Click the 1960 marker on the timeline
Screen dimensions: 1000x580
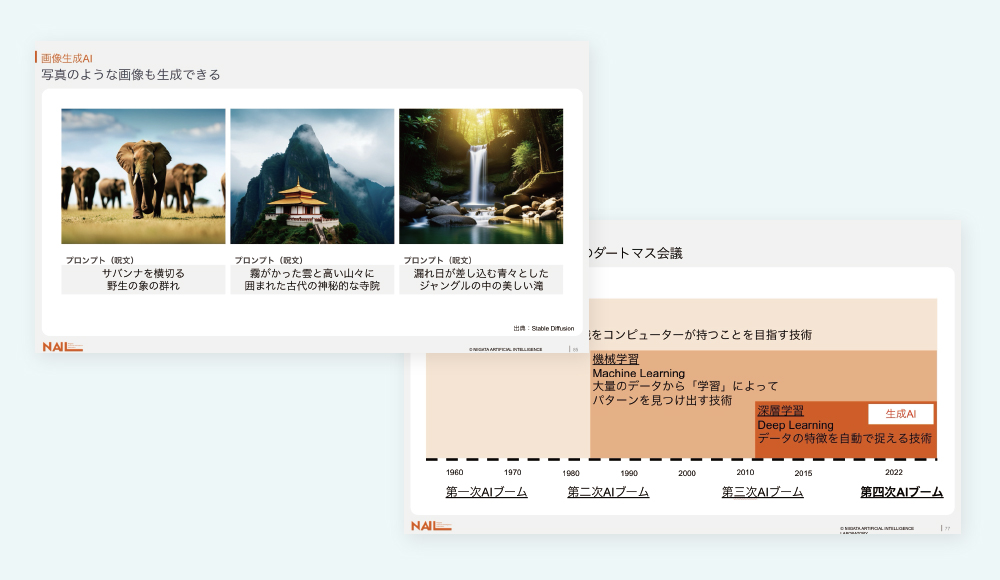click(x=454, y=472)
